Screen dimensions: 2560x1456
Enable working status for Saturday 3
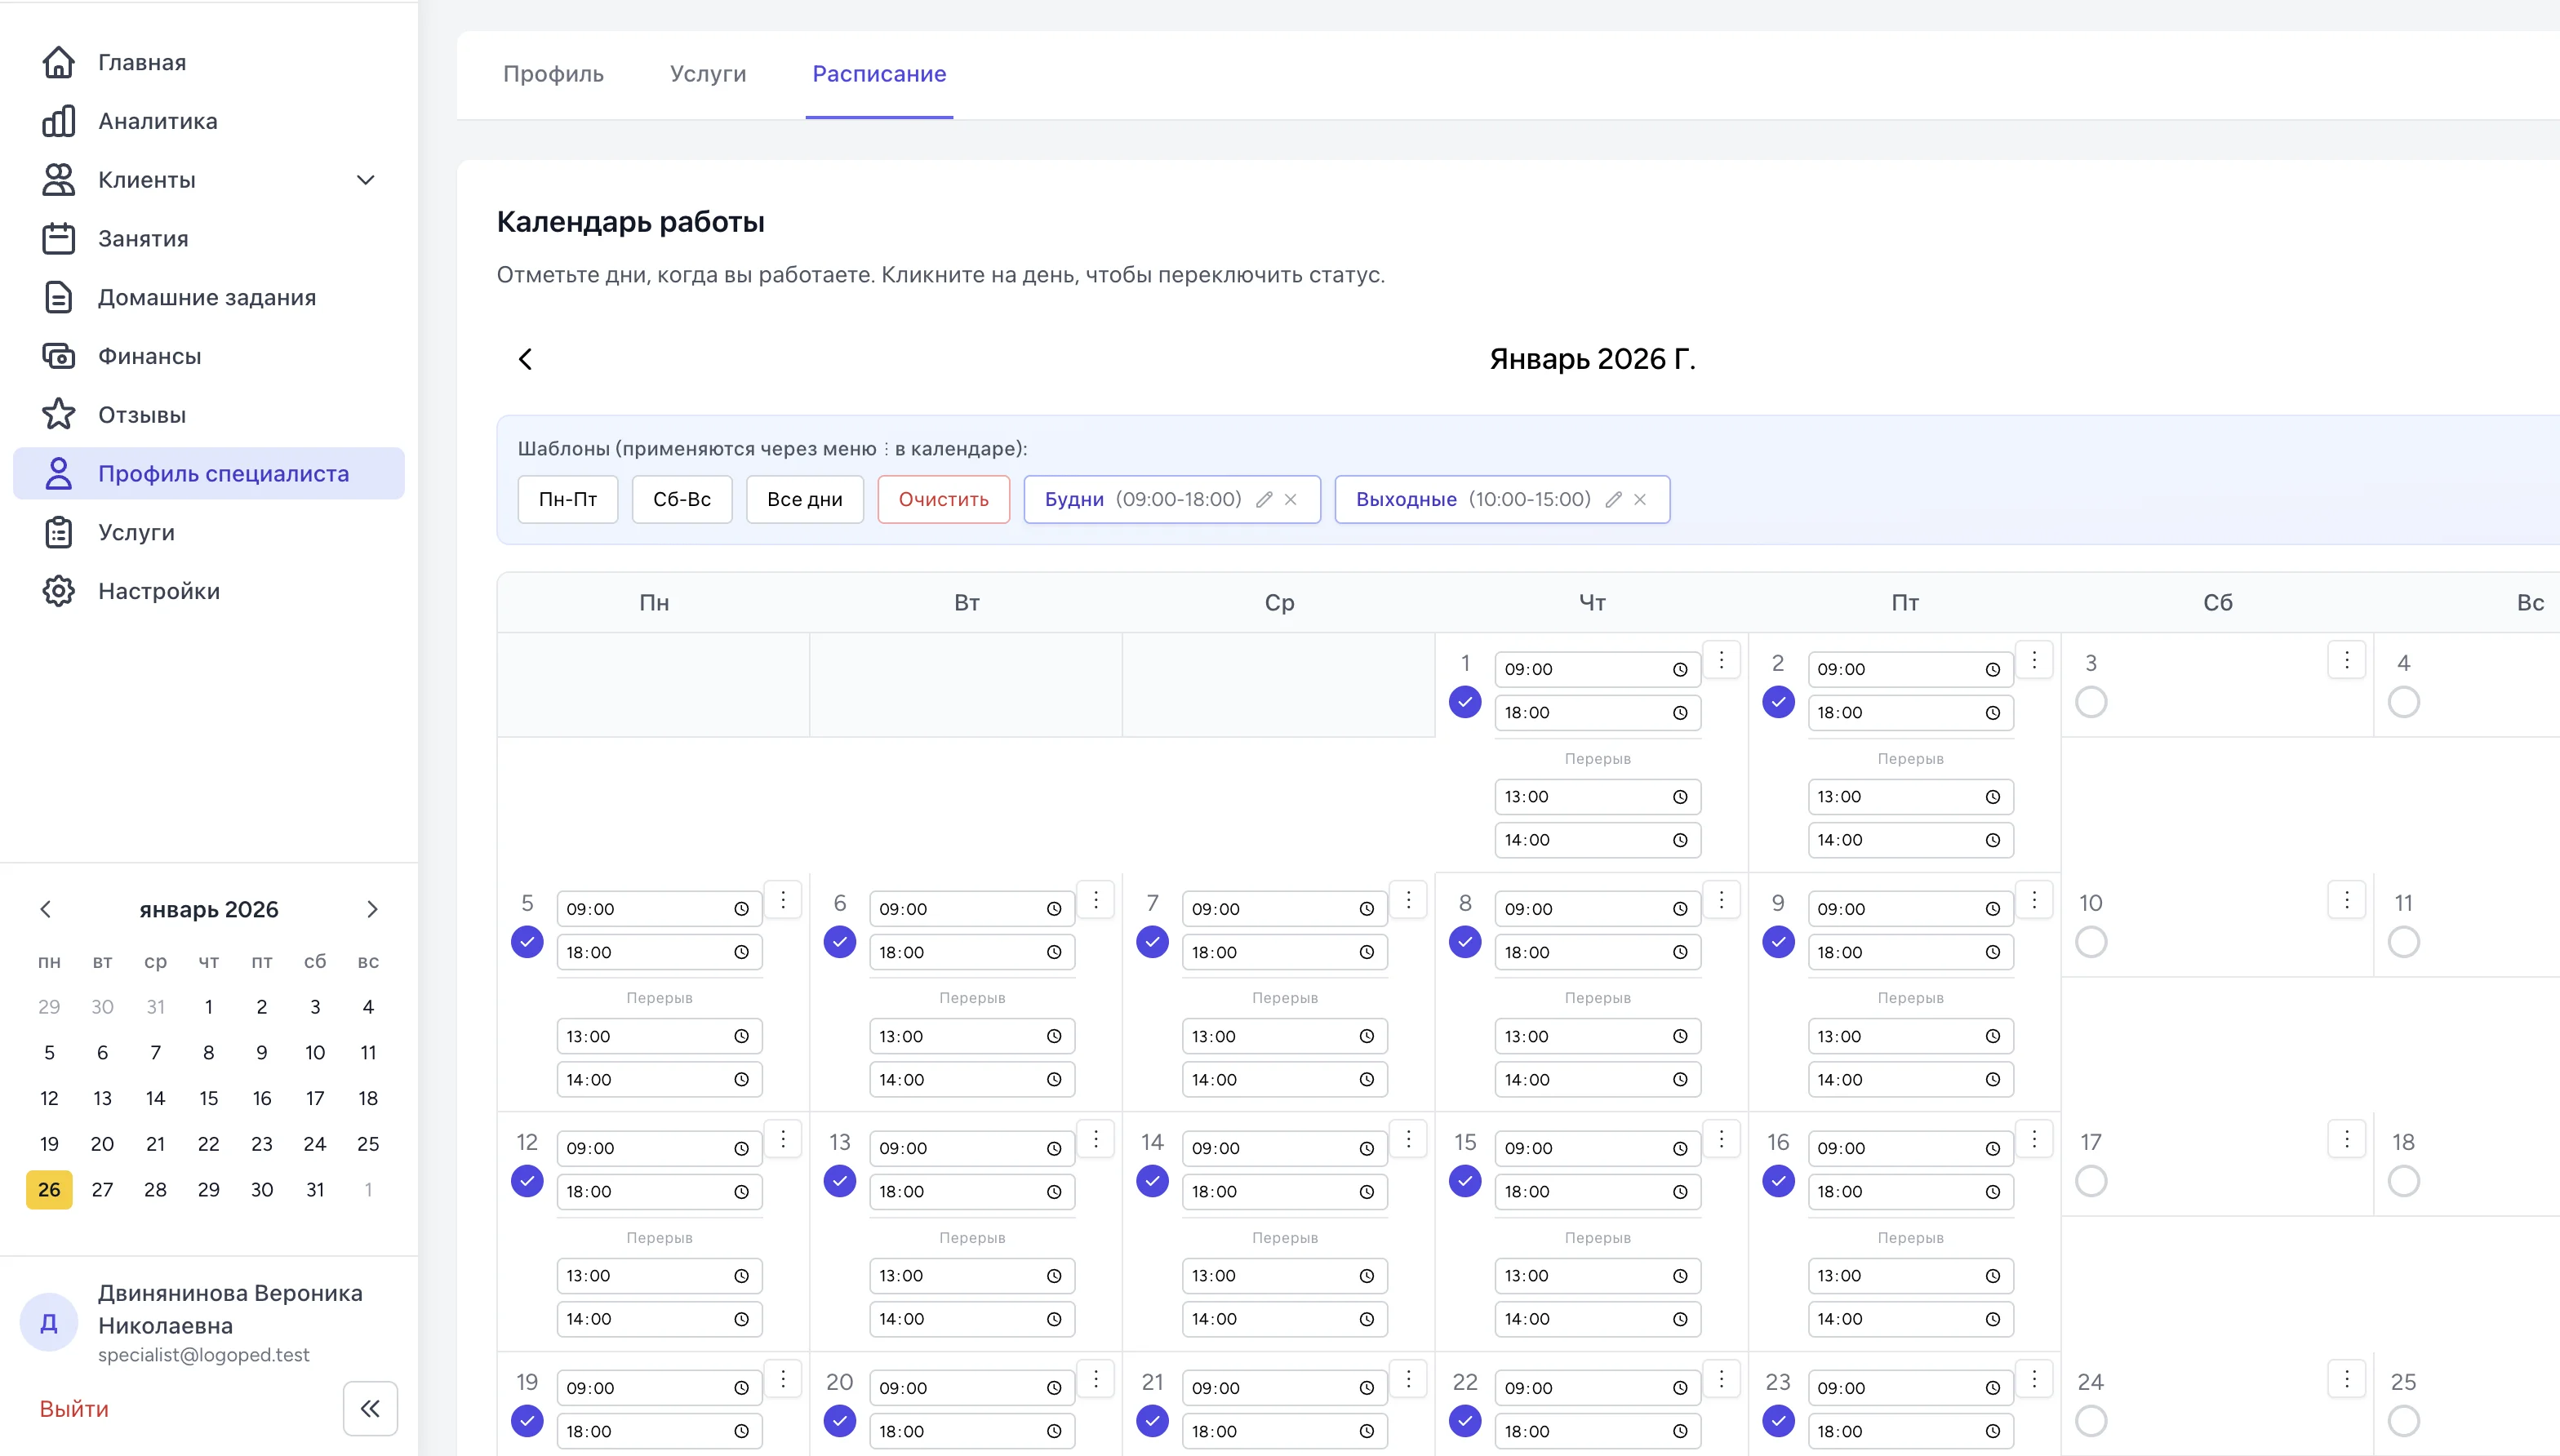2091,702
